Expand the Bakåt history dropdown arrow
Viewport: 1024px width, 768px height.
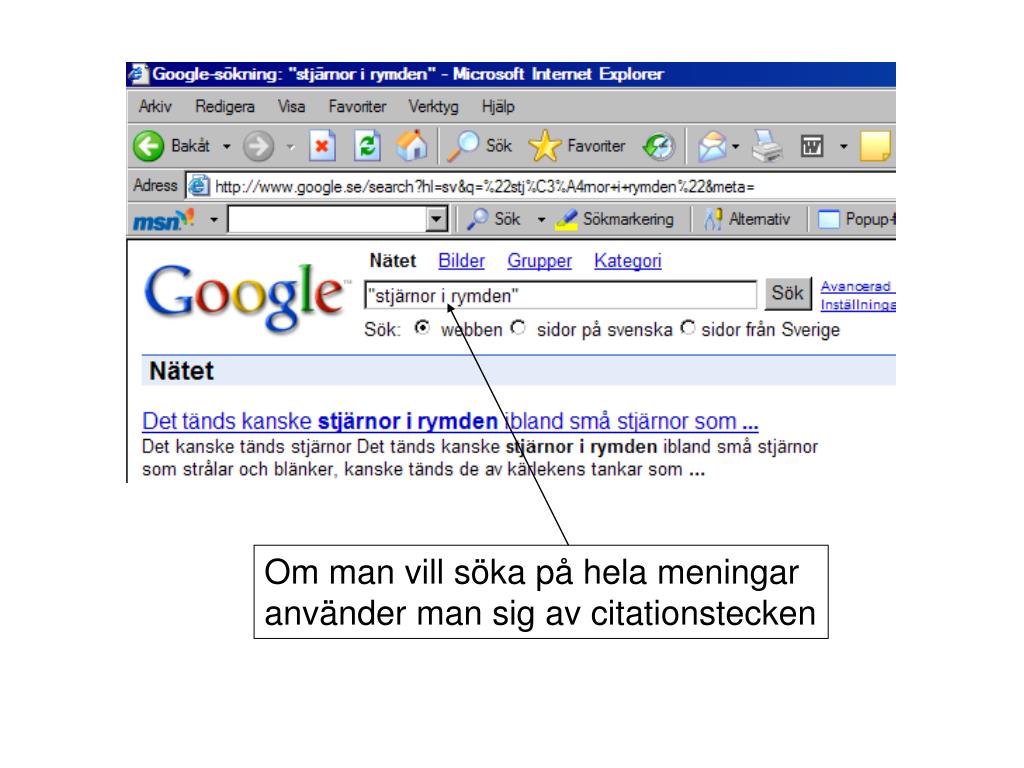click(x=227, y=146)
